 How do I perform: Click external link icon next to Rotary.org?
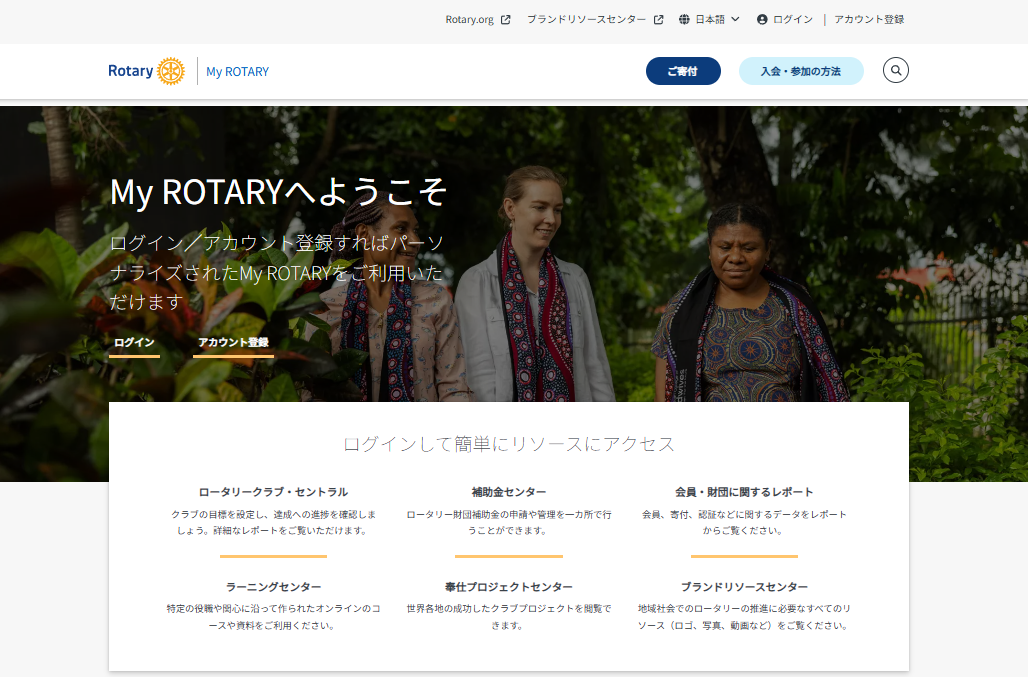click(506, 19)
